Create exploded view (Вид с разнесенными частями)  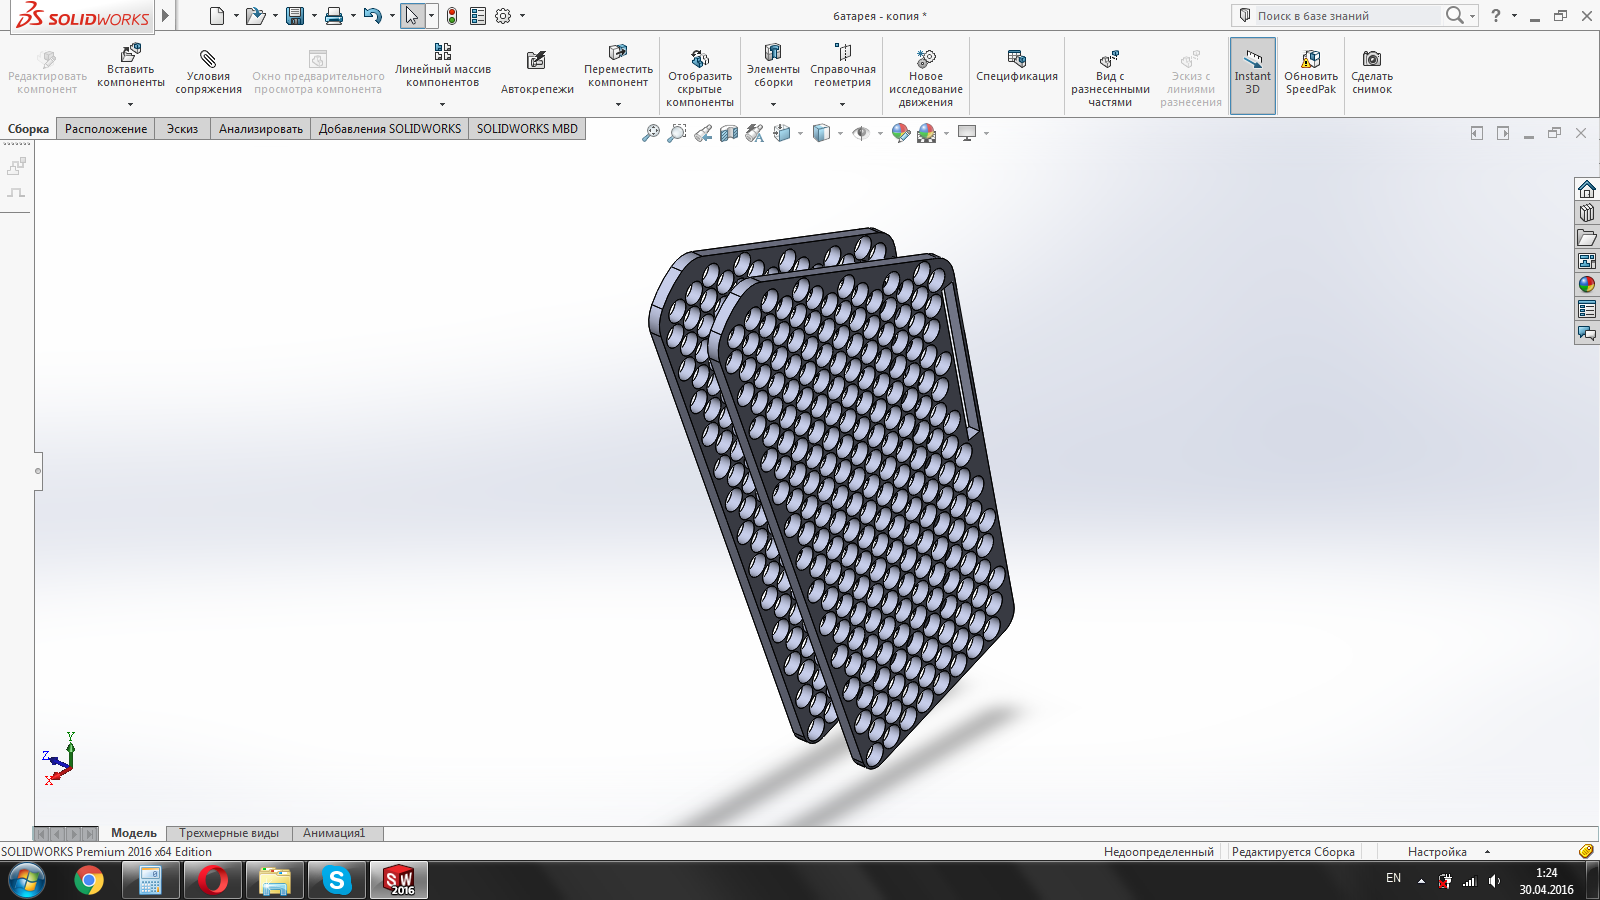1109,59
